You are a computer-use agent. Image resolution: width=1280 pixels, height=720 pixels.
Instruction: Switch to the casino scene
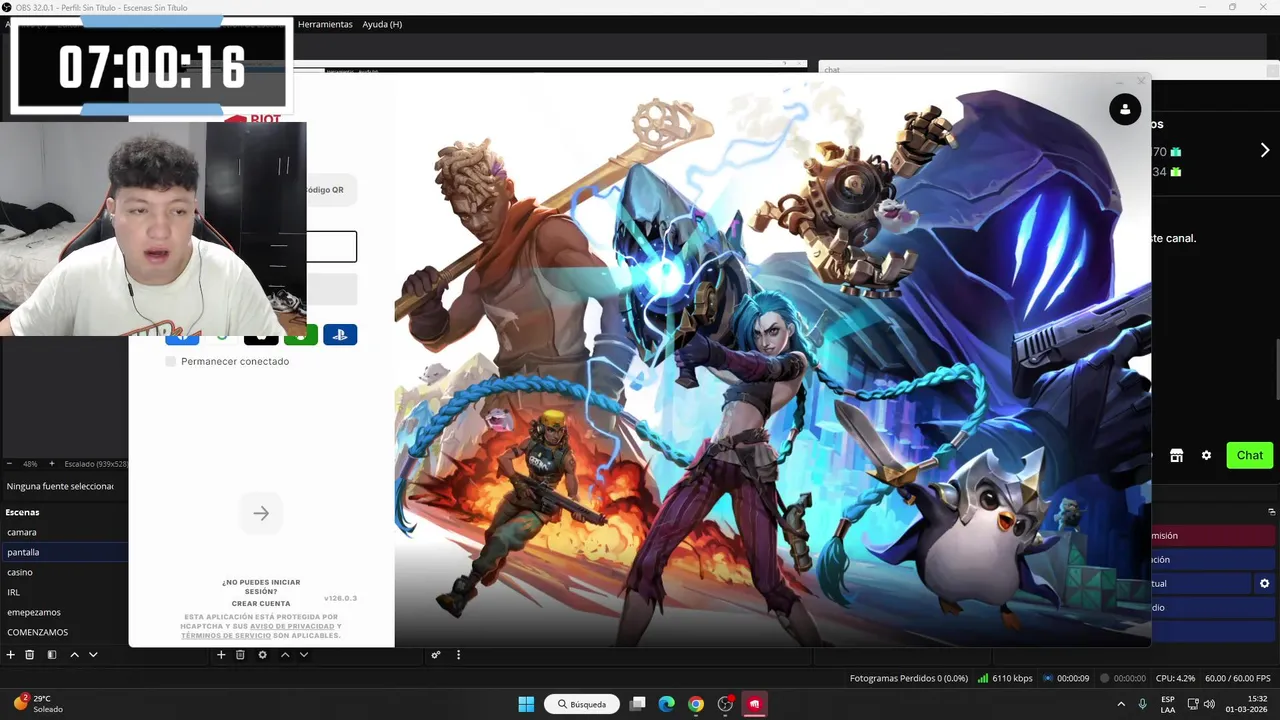(x=64, y=572)
